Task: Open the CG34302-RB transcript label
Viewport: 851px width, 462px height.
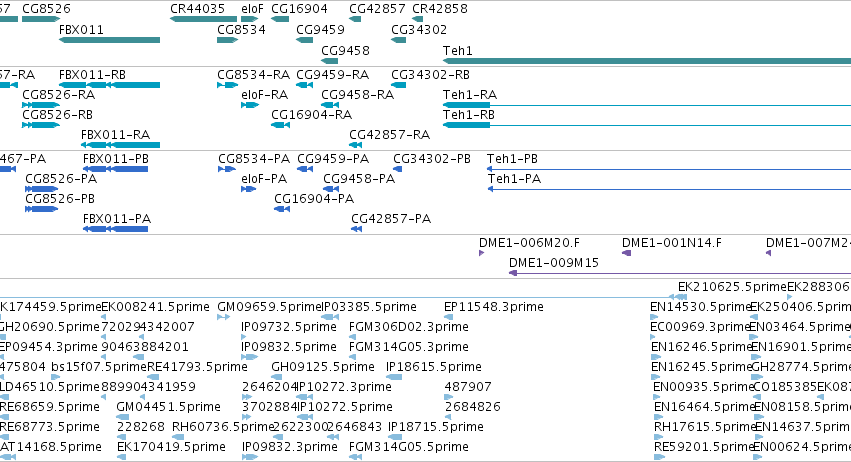Action: pos(430,75)
